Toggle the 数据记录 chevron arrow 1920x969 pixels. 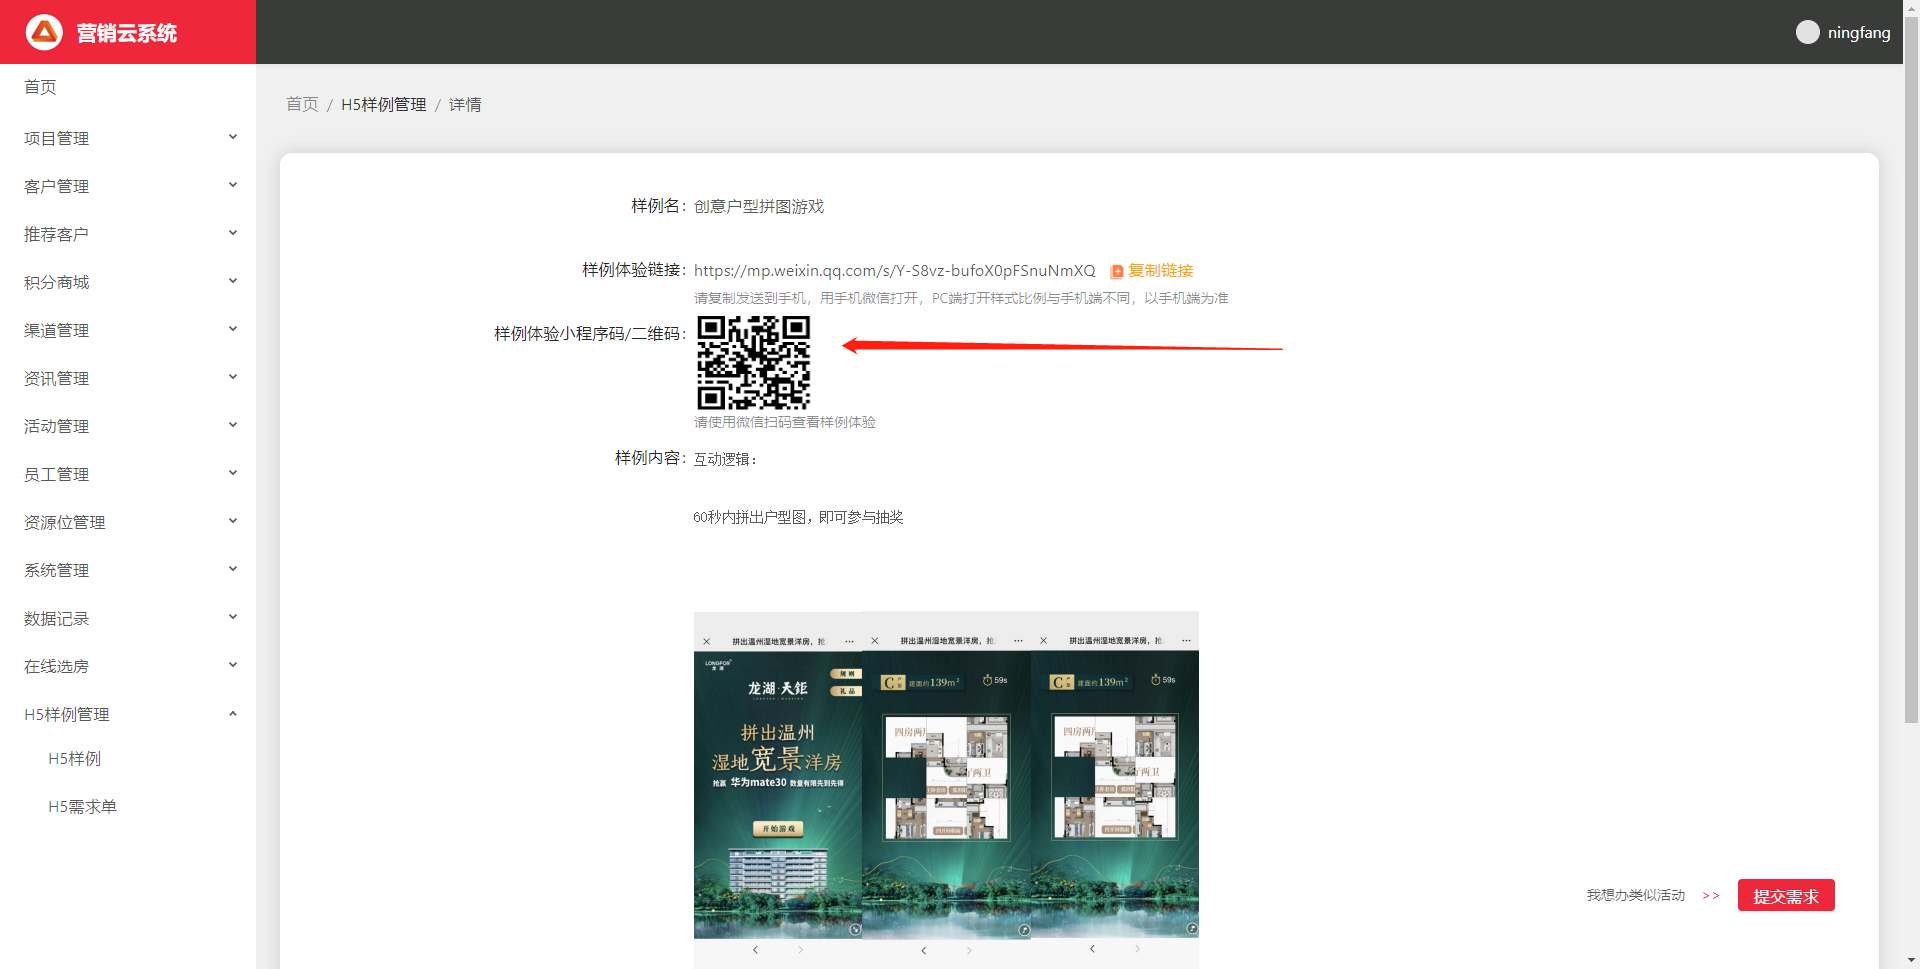[x=233, y=617]
